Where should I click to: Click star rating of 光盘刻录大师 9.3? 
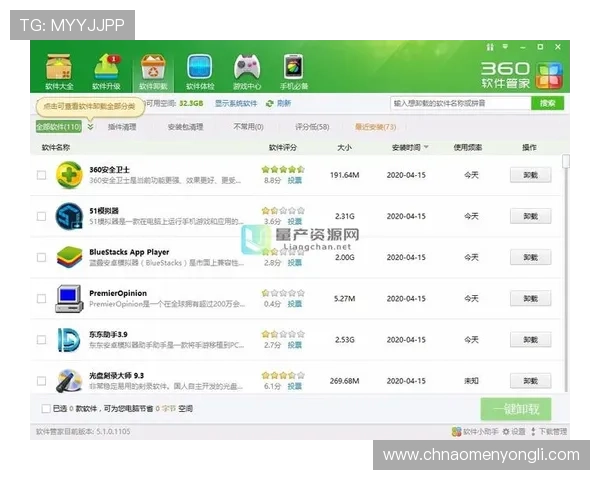tap(283, 376)
